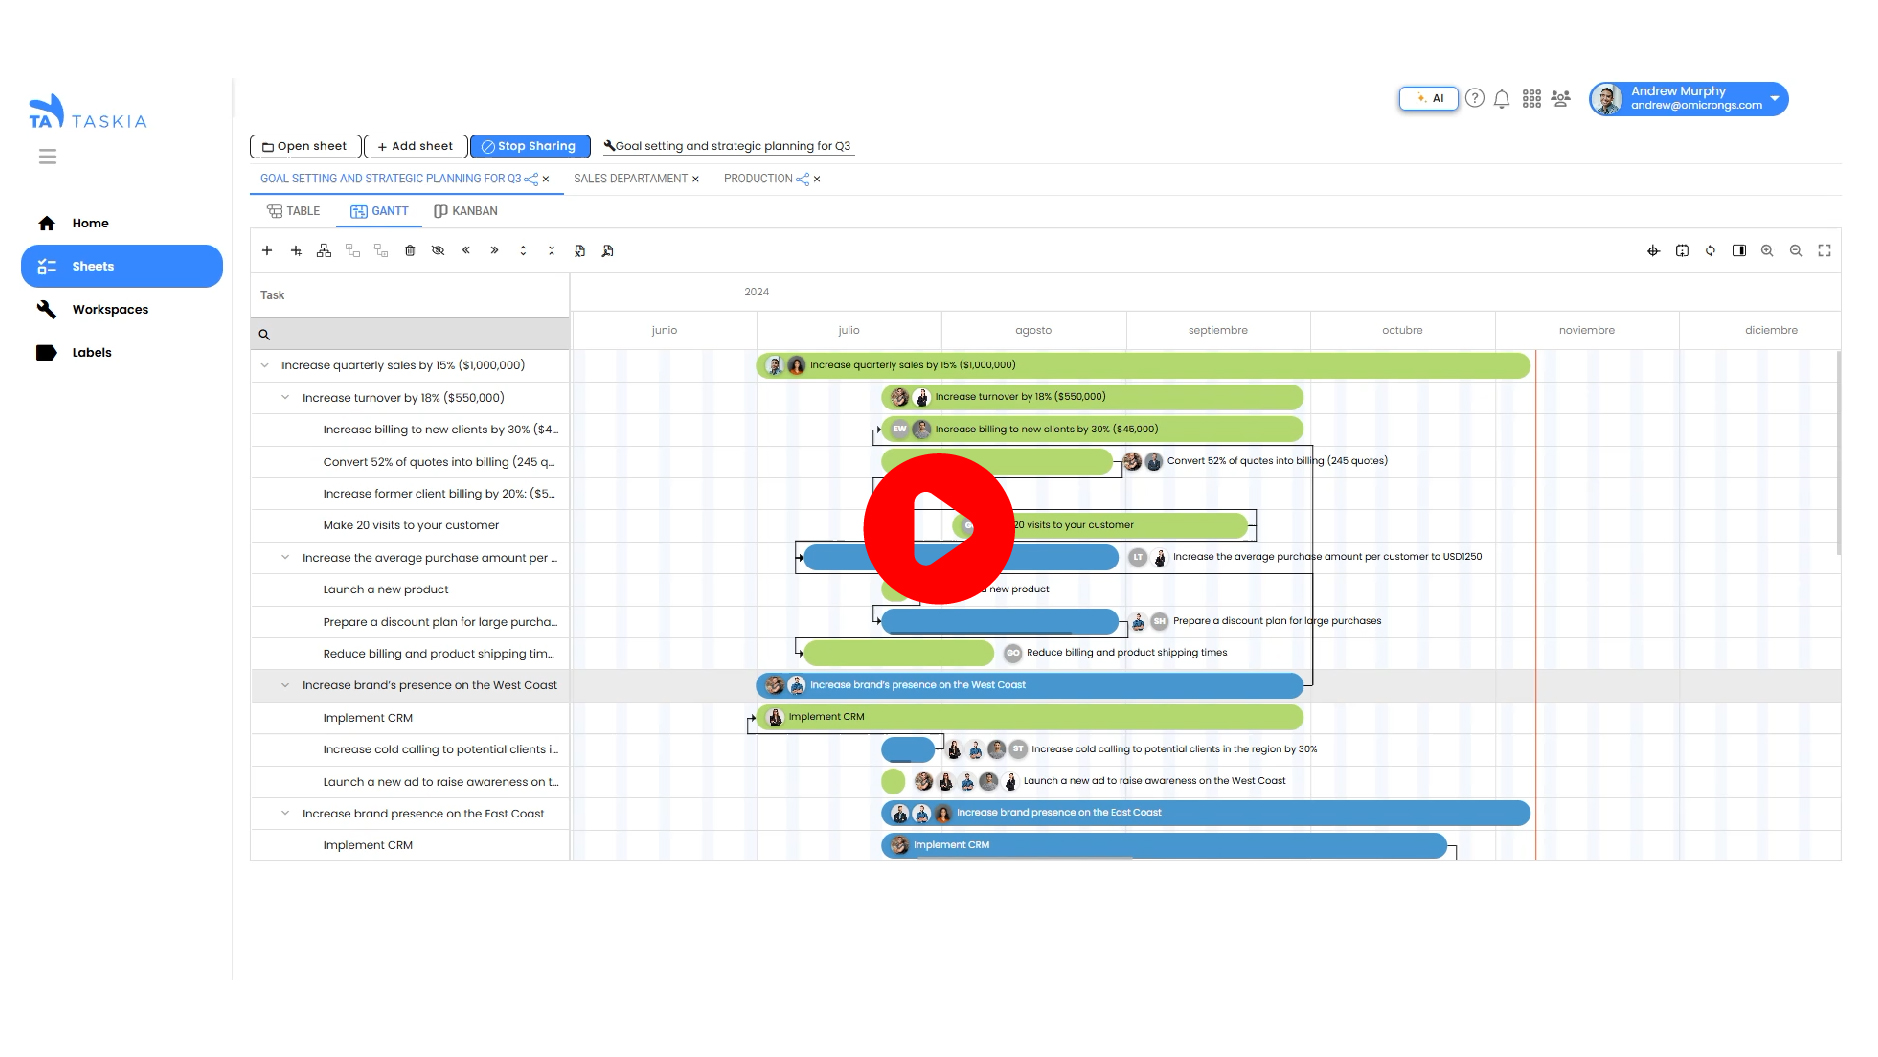1878x1057 pixels.
Task: Enter fullscreen mode for the Gantt chart
Action: pyautogui.click(x=1824, y=251)
